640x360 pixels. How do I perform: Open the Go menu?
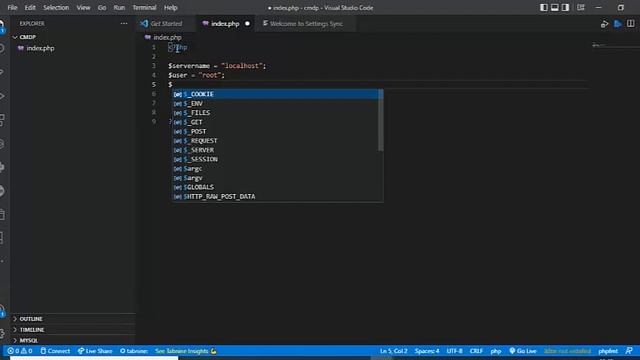pos(102,7)
